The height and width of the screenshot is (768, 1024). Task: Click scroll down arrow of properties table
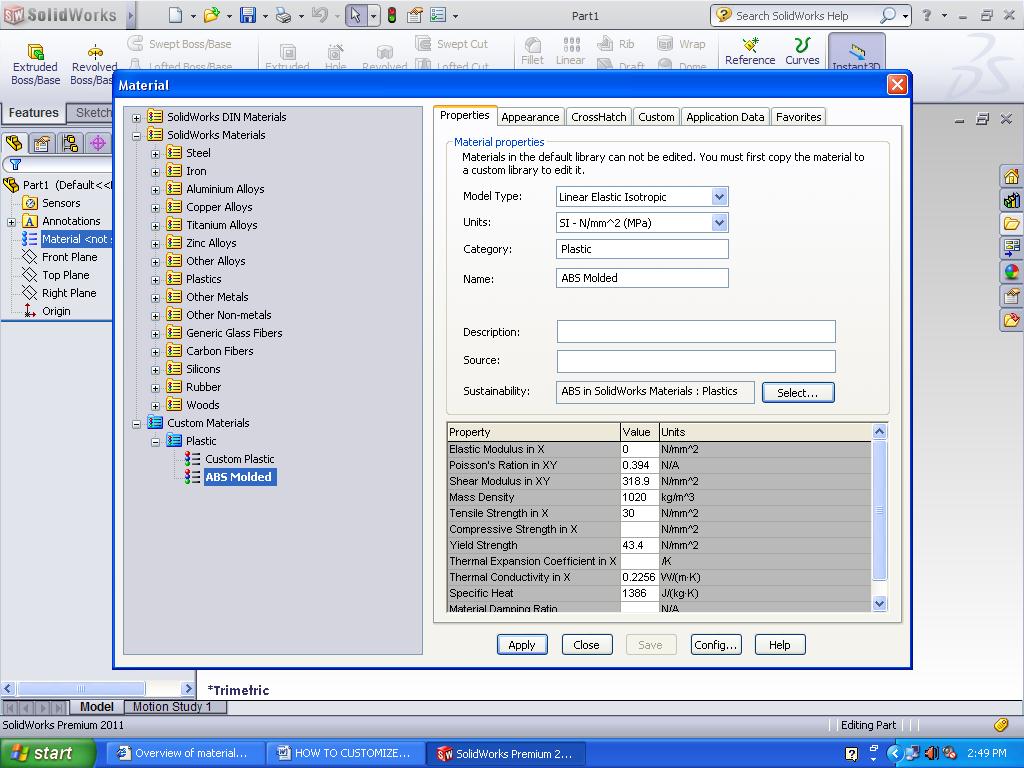[x=879, y=603]
